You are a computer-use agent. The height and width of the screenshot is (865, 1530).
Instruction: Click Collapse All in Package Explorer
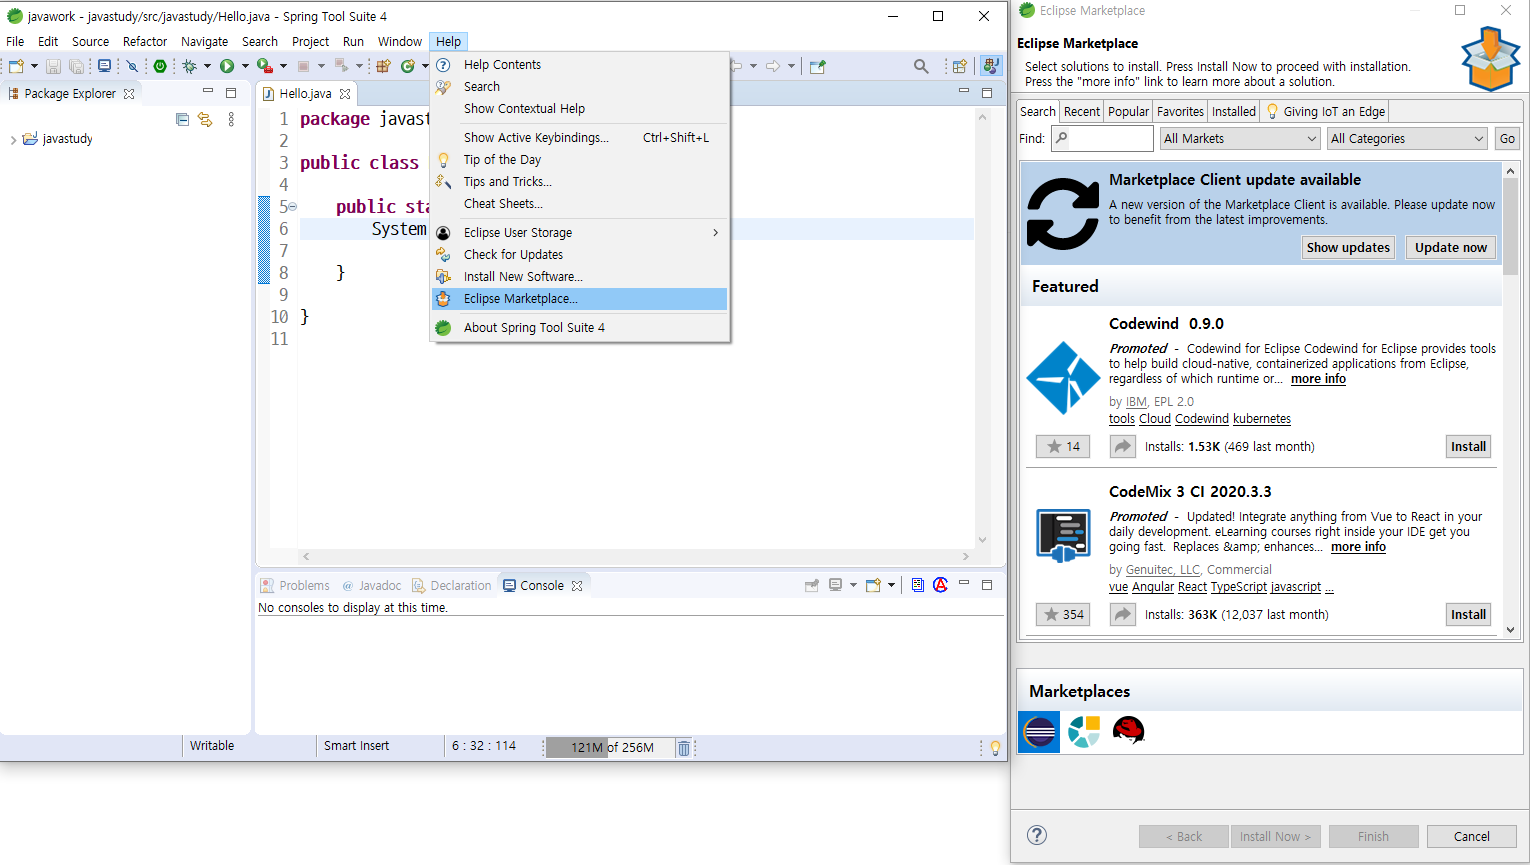click(182, 119)
